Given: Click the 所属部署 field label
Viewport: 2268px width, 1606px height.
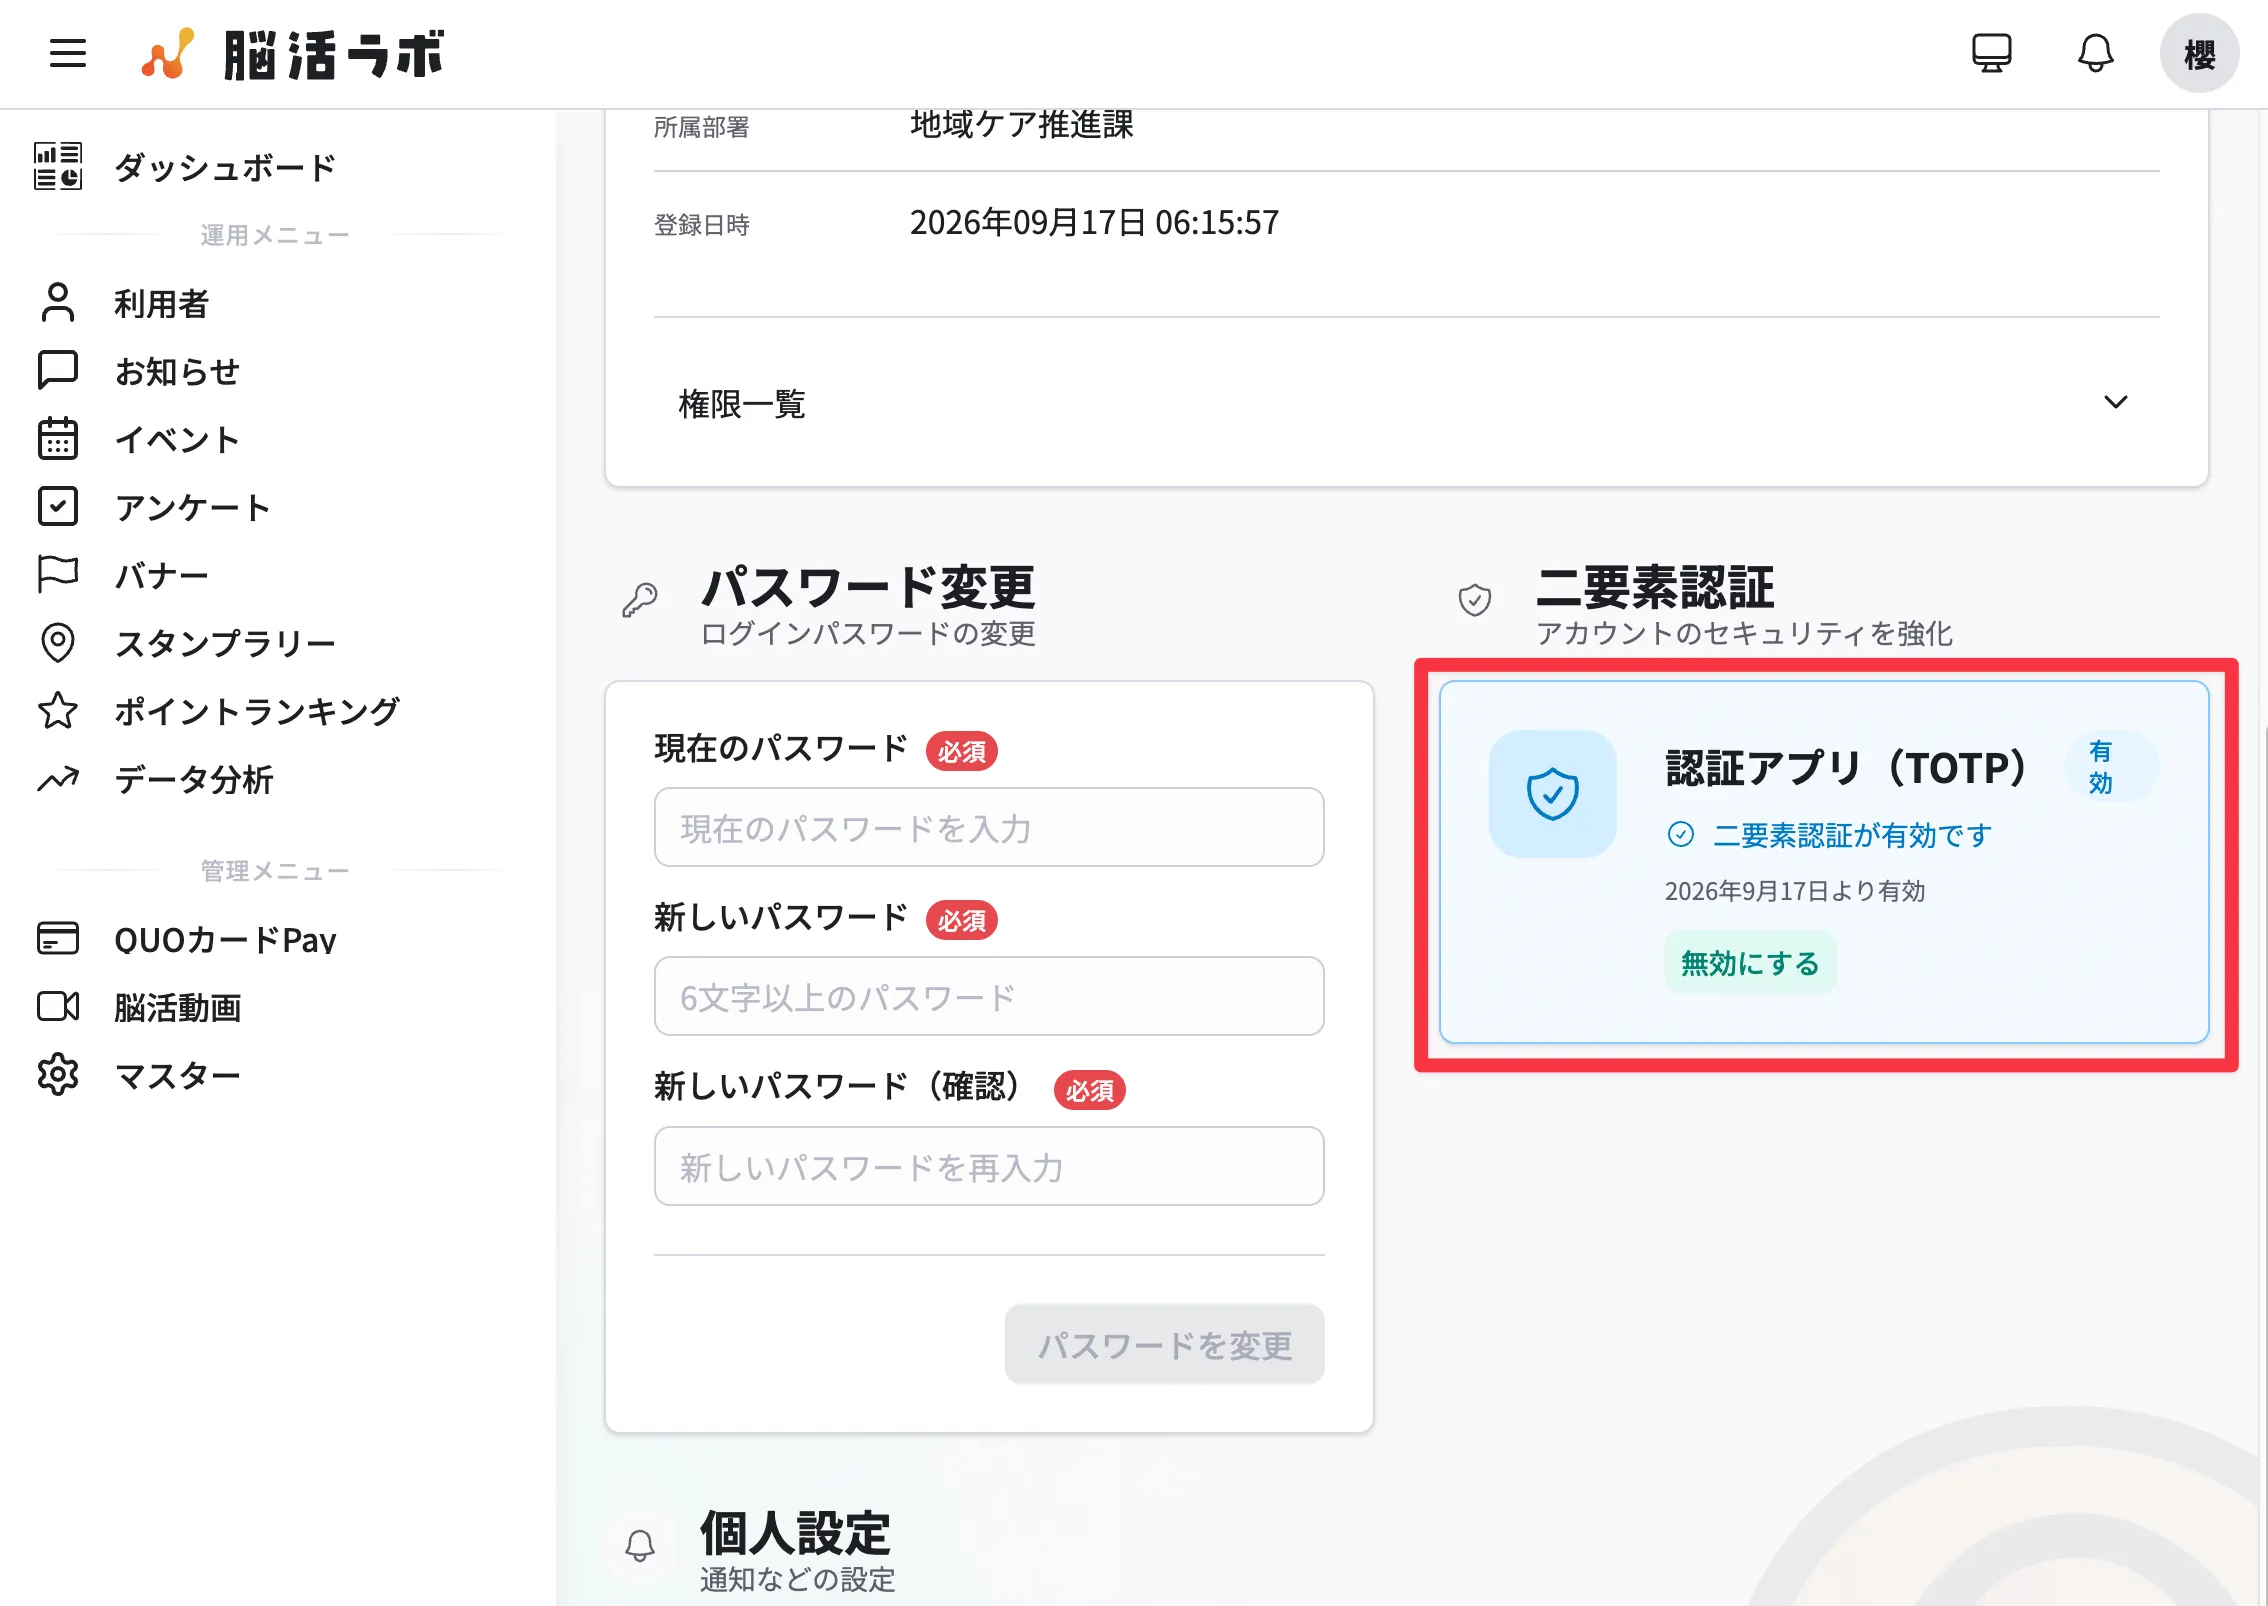Looking at the screenshot, I should [x=701, y=127].
